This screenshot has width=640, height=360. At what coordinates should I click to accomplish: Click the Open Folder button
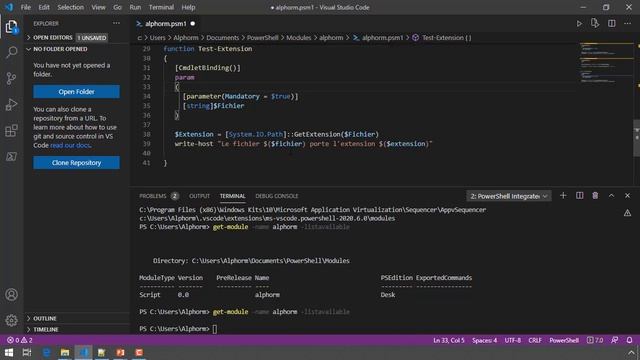tap(76, 91)
